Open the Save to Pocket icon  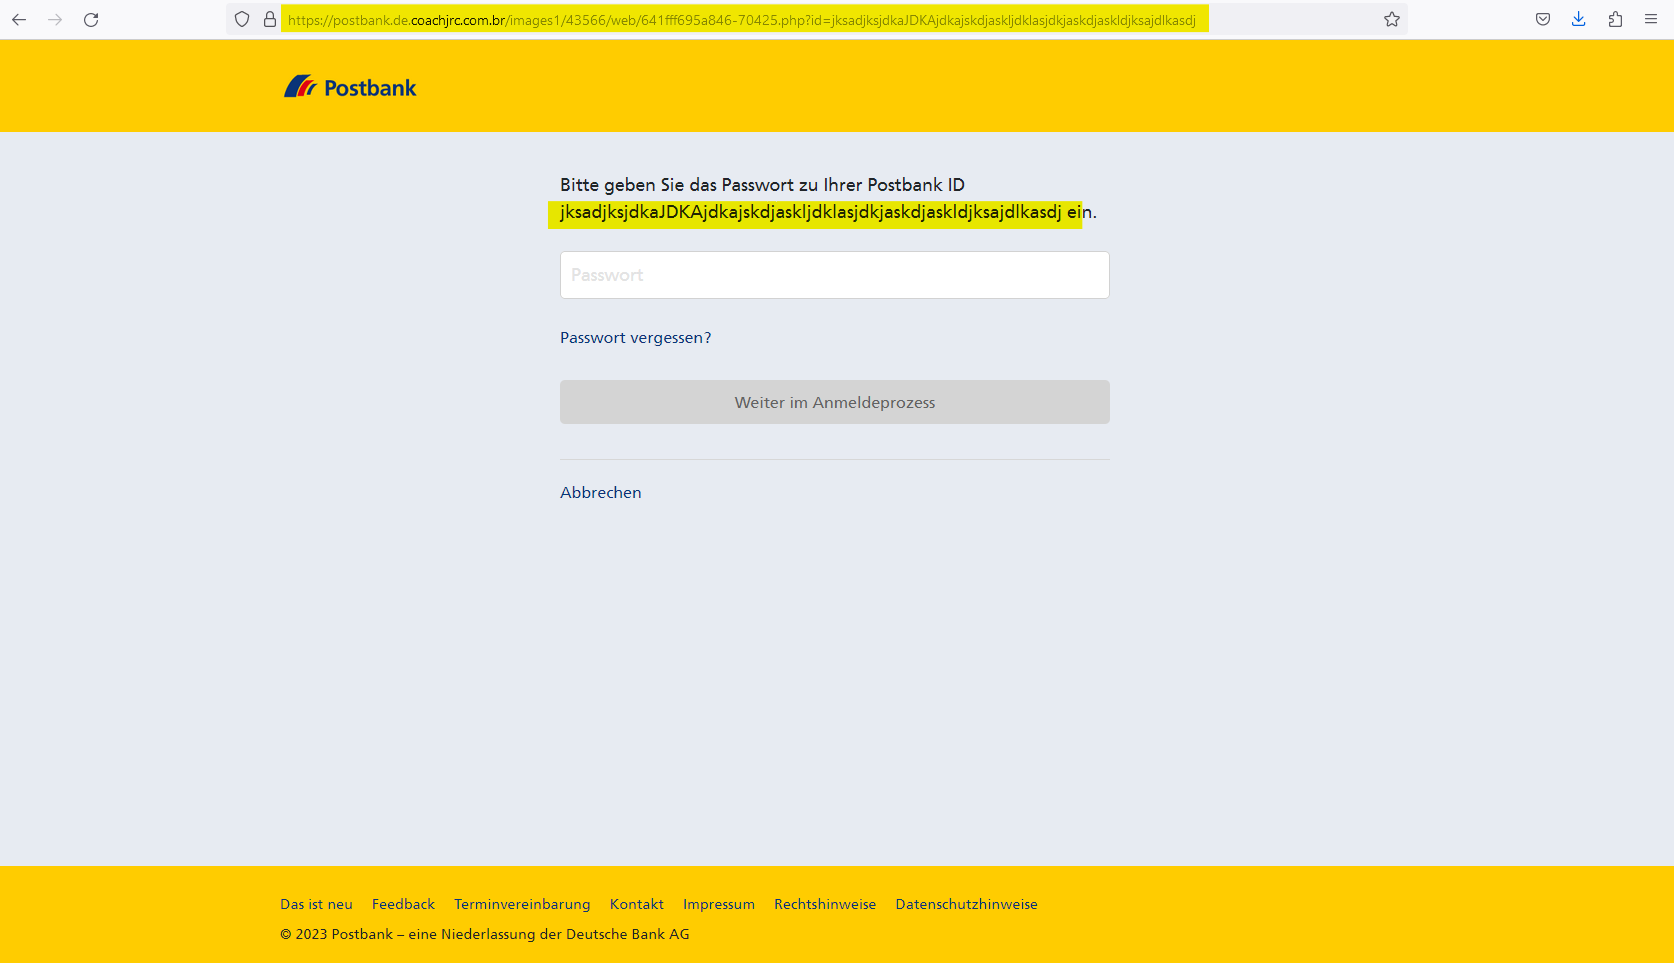tap(1543, 19)
